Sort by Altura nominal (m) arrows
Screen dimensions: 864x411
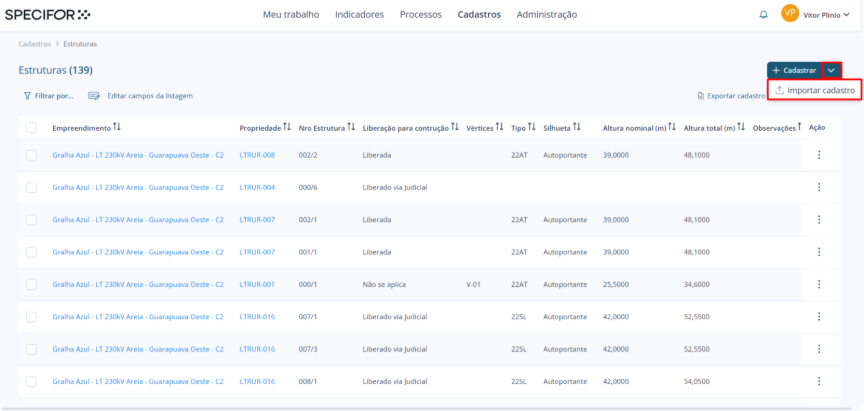click(672, 127)
